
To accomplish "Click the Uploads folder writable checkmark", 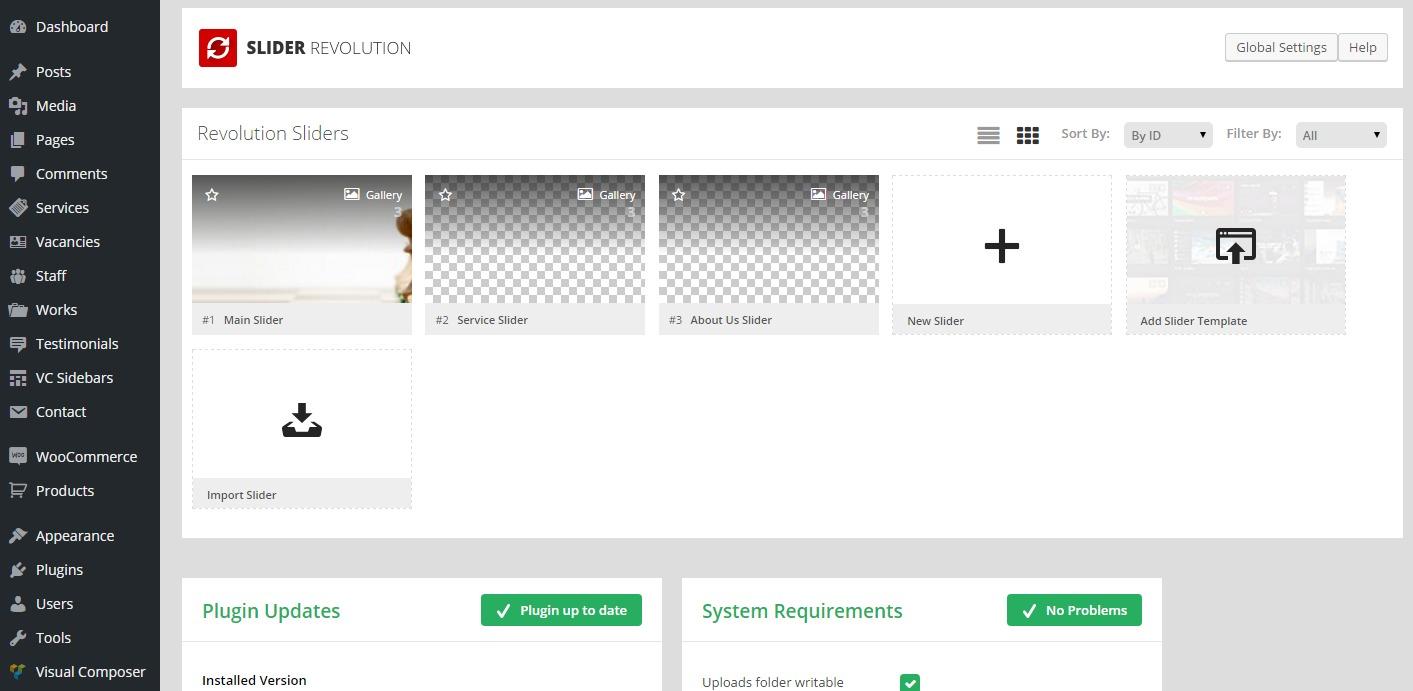I will pos(909,683).
